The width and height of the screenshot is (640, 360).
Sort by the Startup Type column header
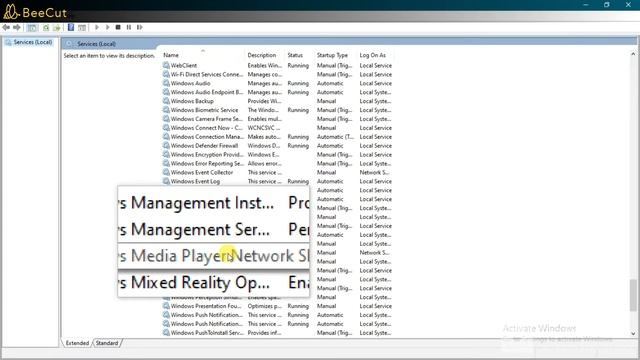332,55
